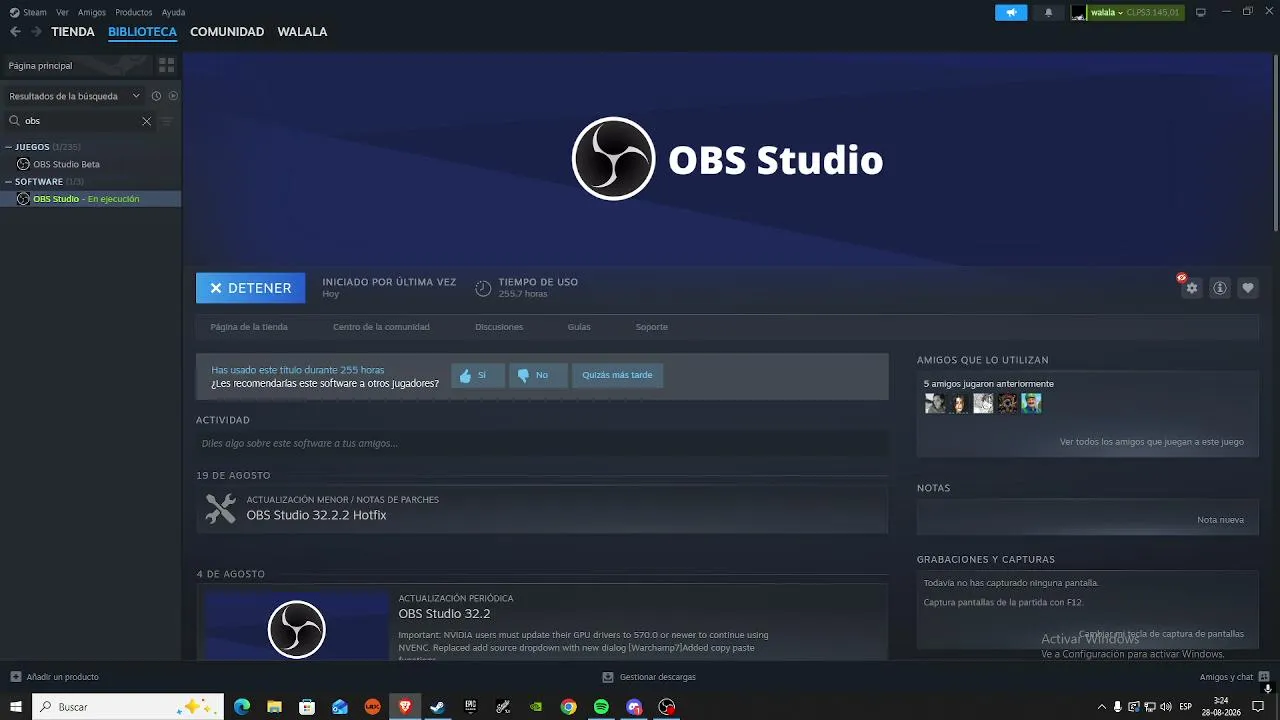The height and width of the screenshot is (720, 1280).
Task: Click Ver todos los amigos link
Action: tap(1152, 442)
